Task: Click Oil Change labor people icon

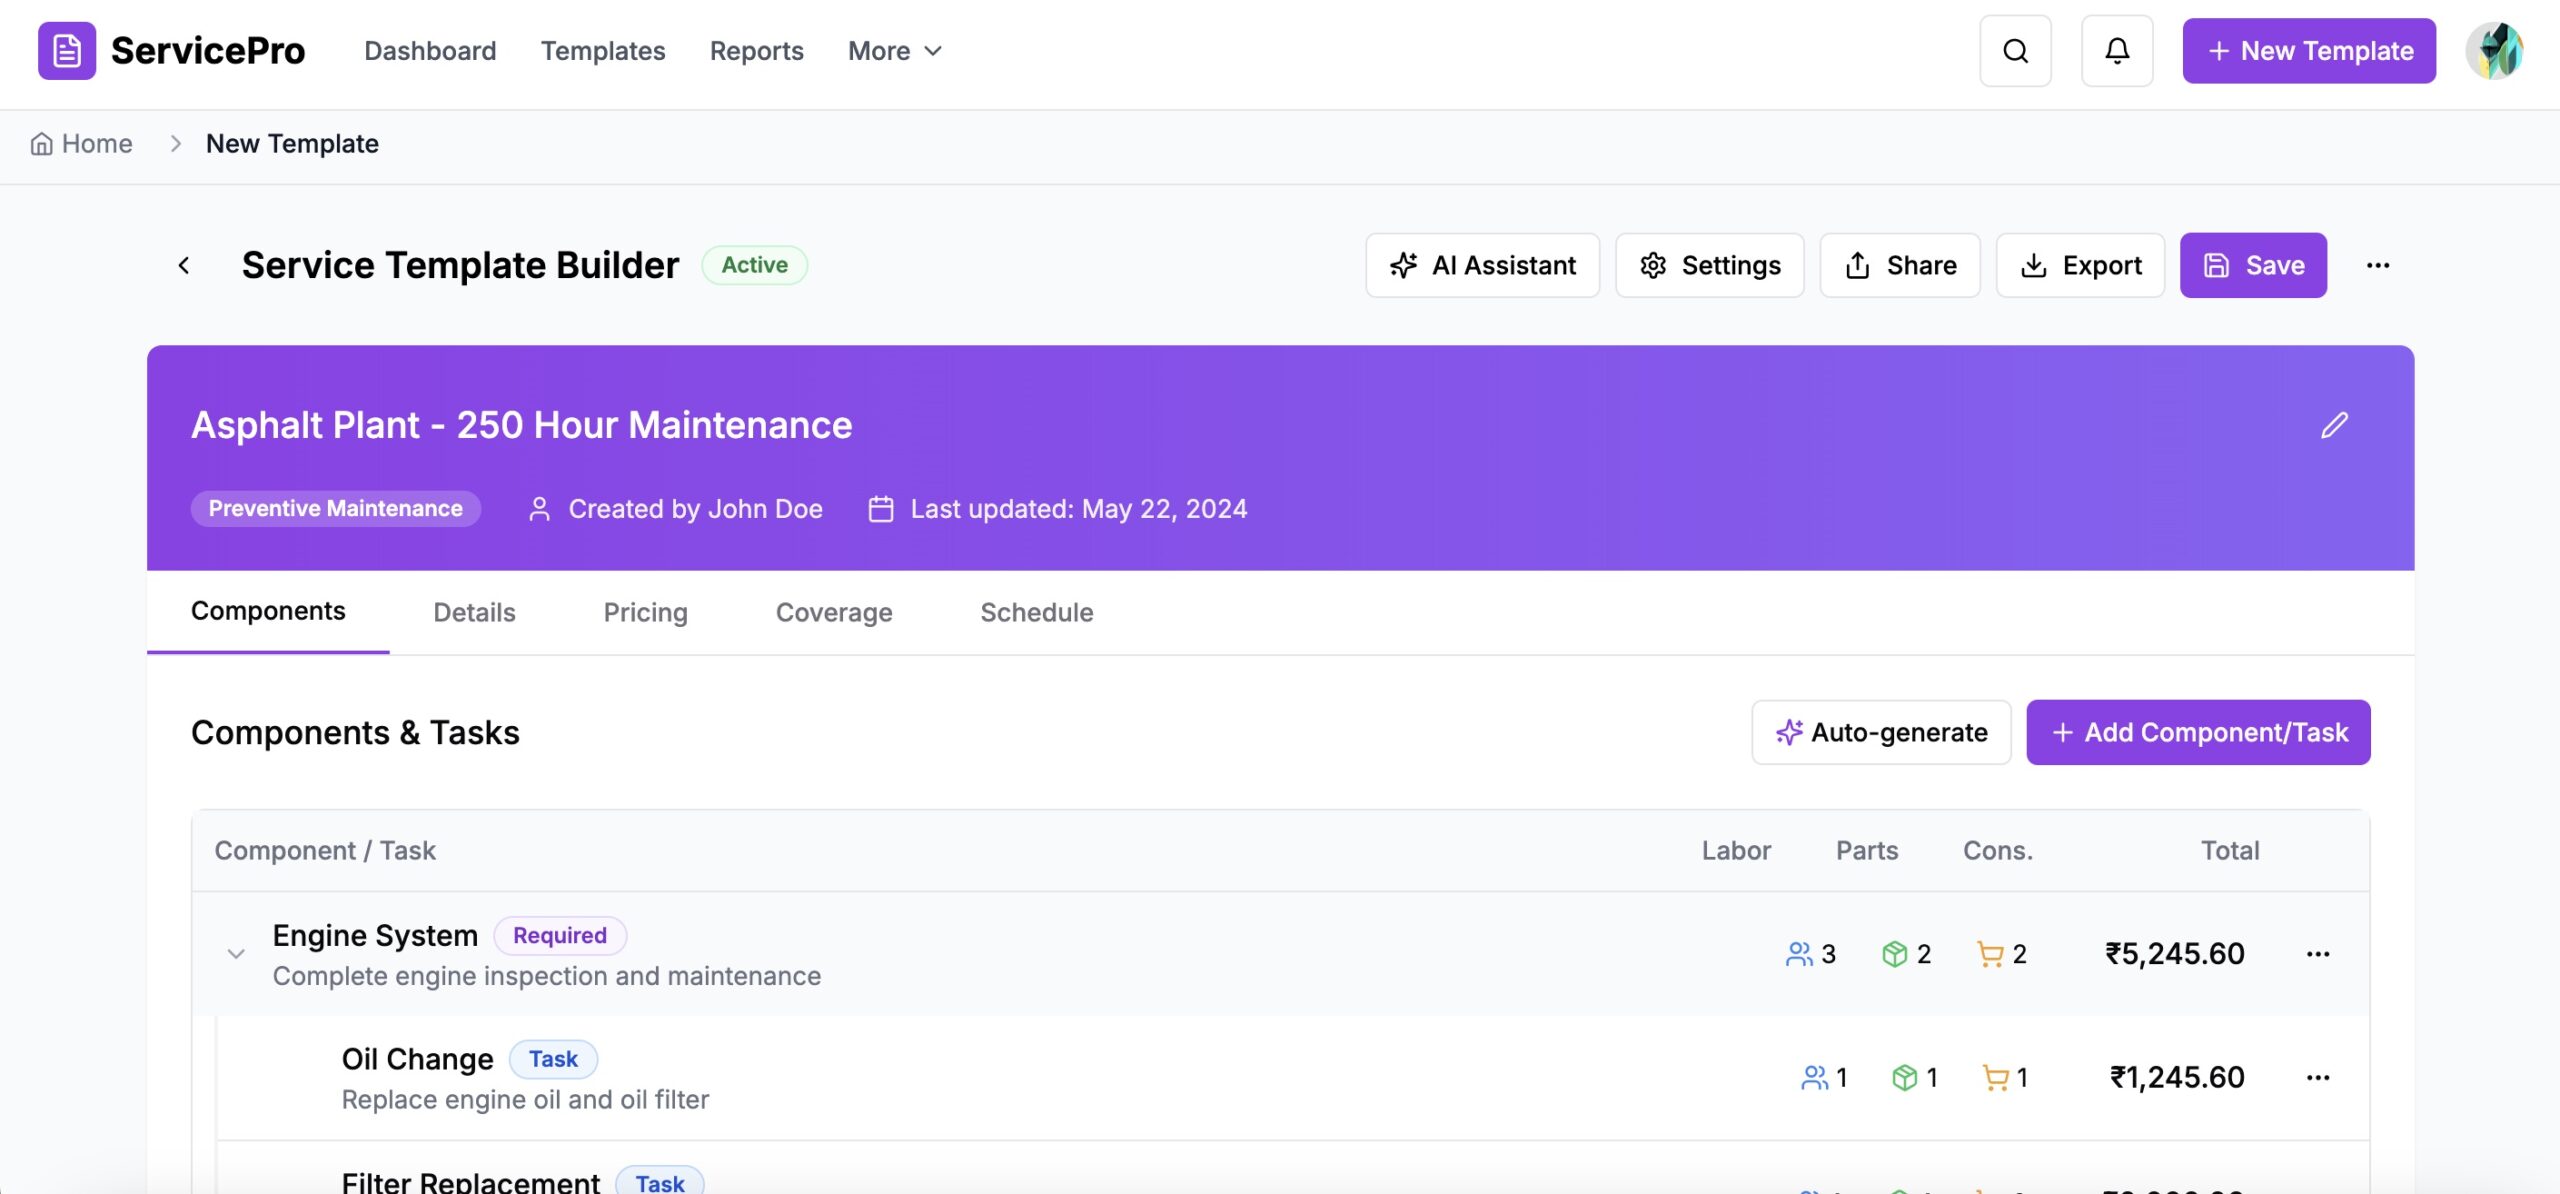Action: [x=1814, y=1078]
